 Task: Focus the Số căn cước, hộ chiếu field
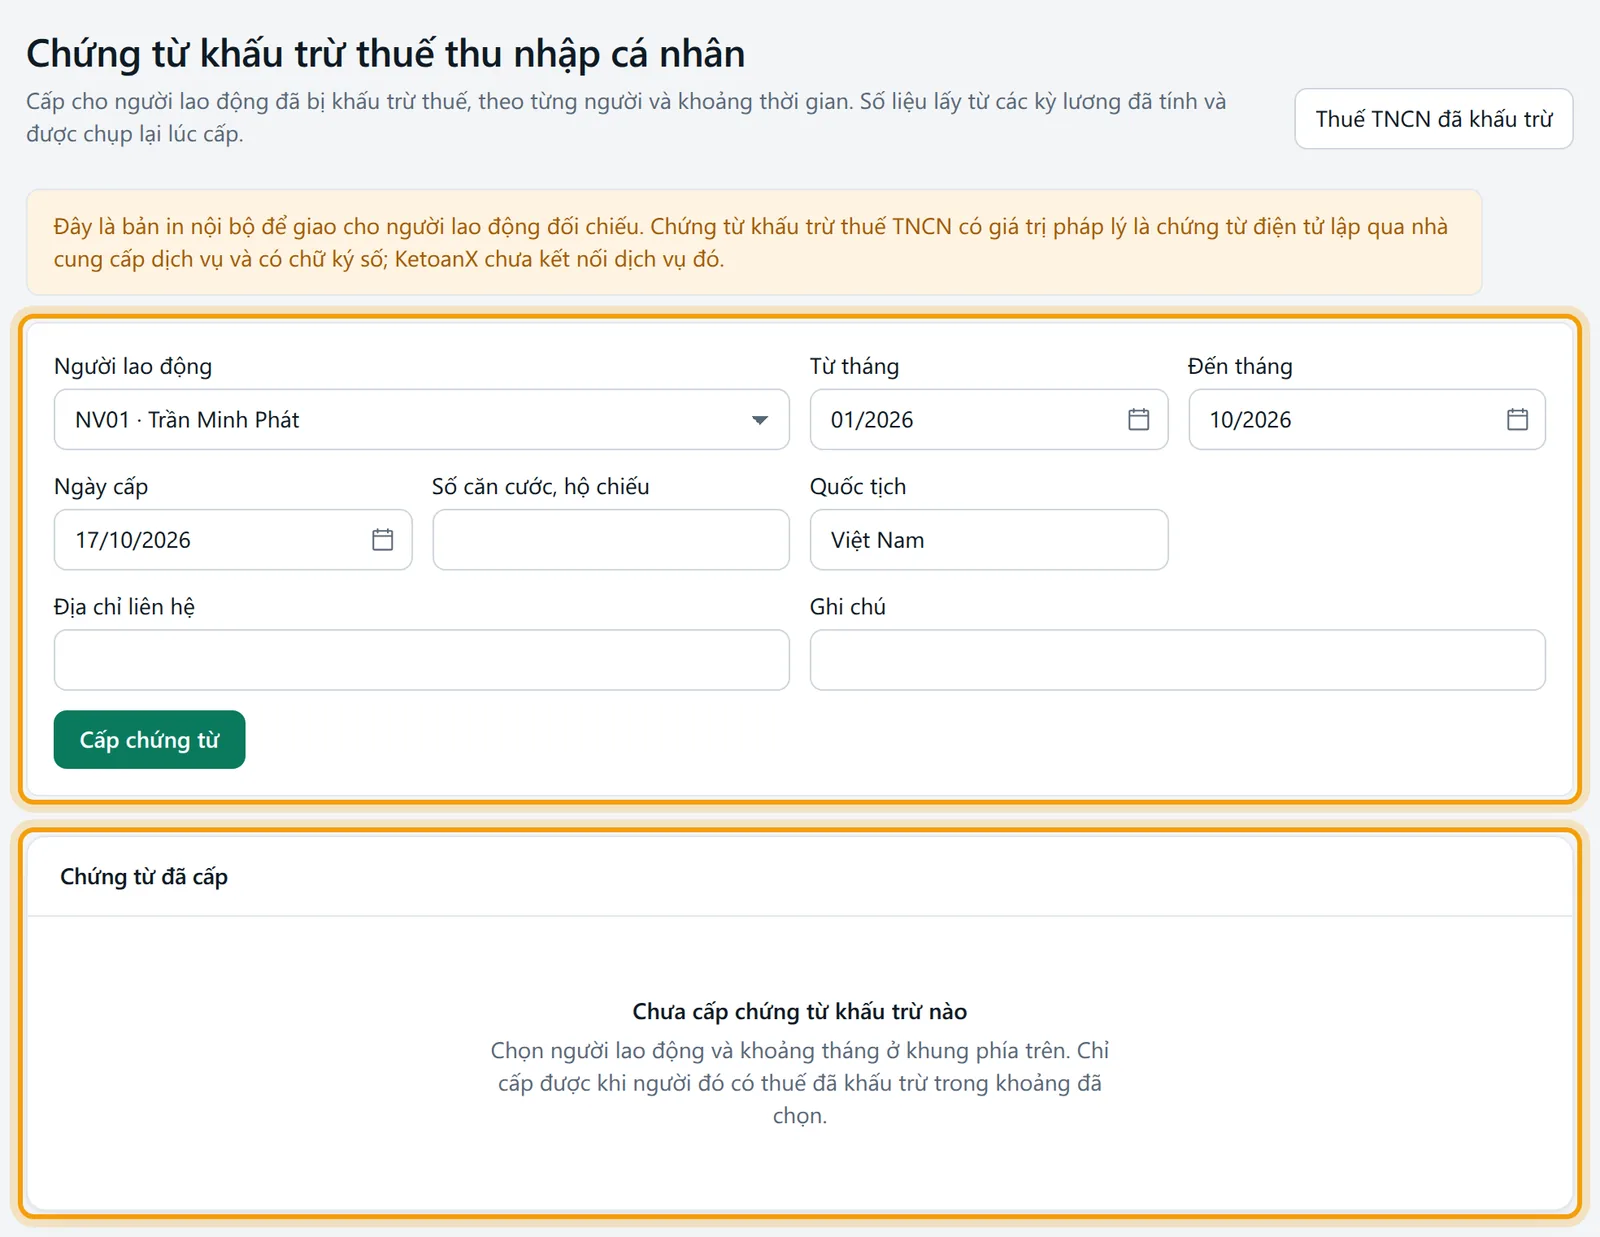(x=611, y=540)
